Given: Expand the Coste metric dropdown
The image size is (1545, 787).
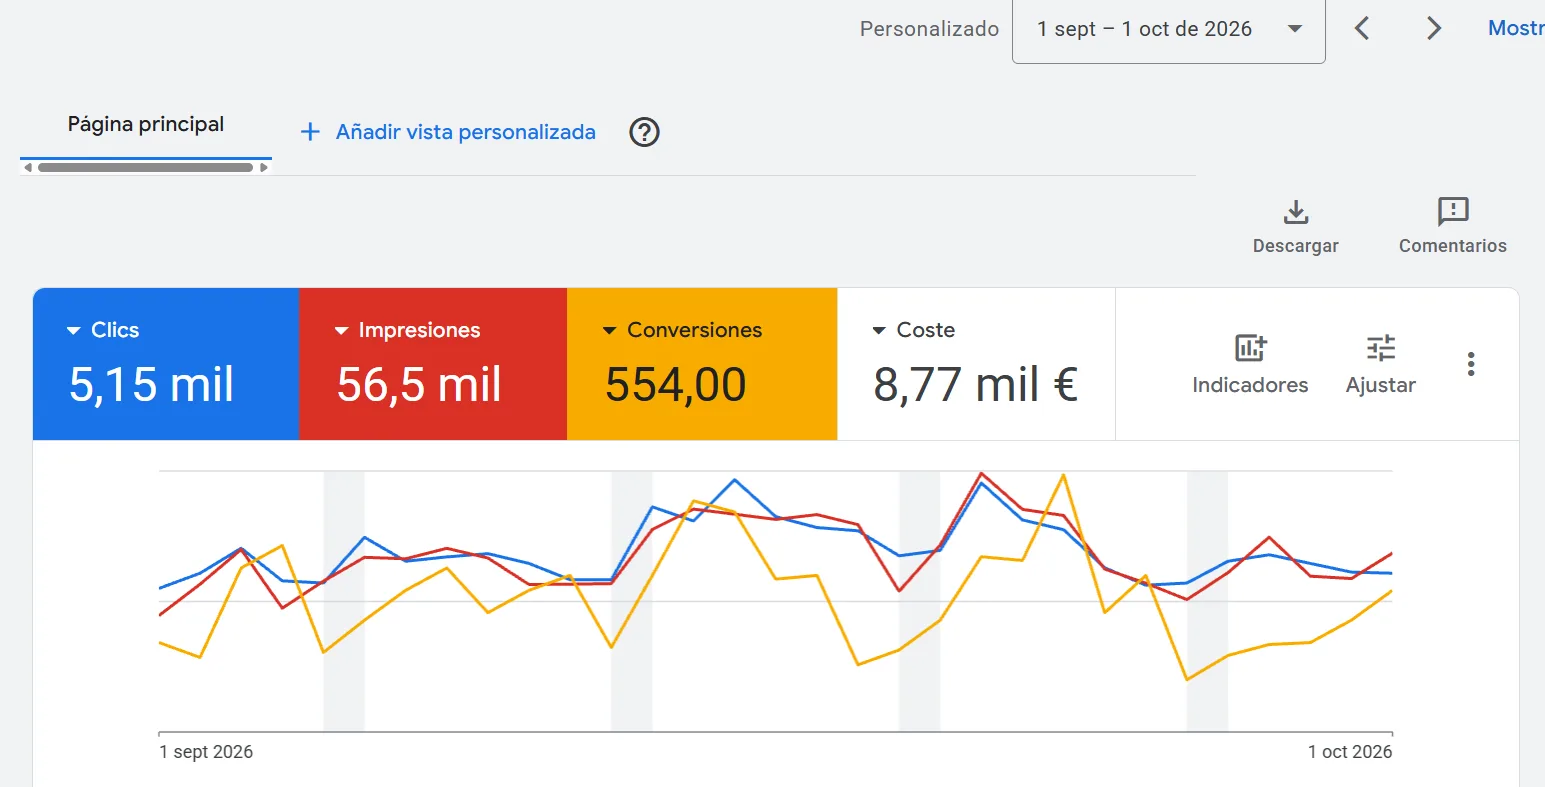Looking at the screenshot, I should 879,331.
